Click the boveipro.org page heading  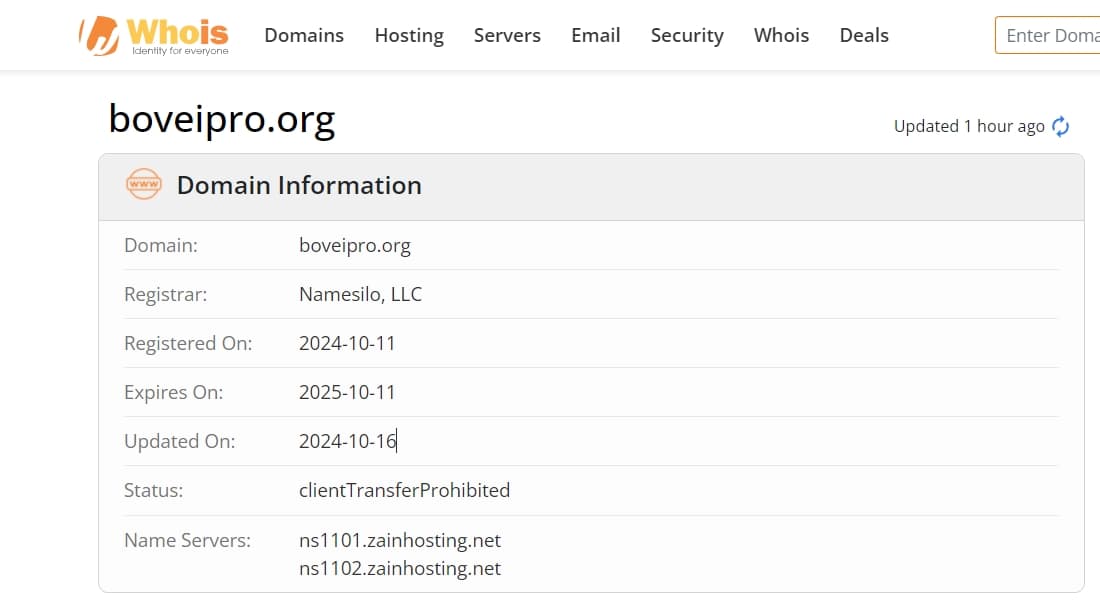tap(222, 119)
